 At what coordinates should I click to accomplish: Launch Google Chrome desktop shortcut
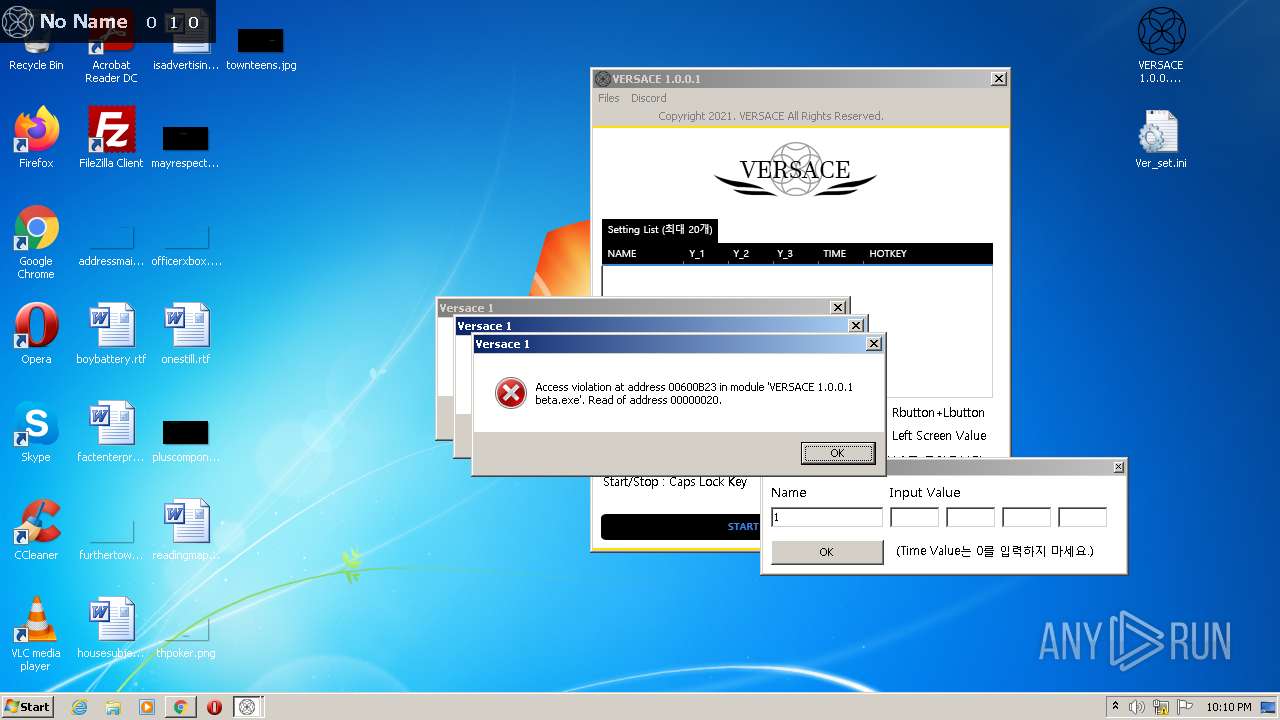coord(36,243)
